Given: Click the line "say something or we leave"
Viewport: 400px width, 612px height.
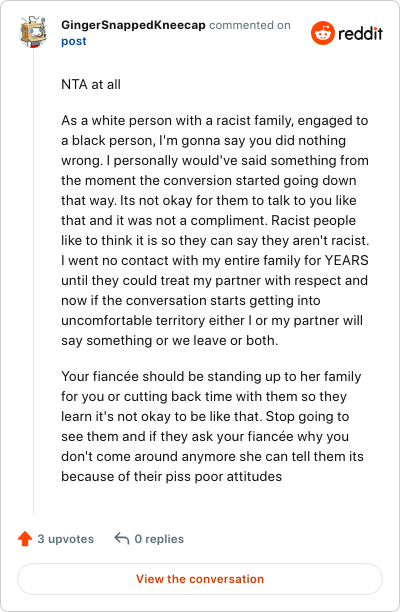Looking at the screenshot, I should (169, 340).
